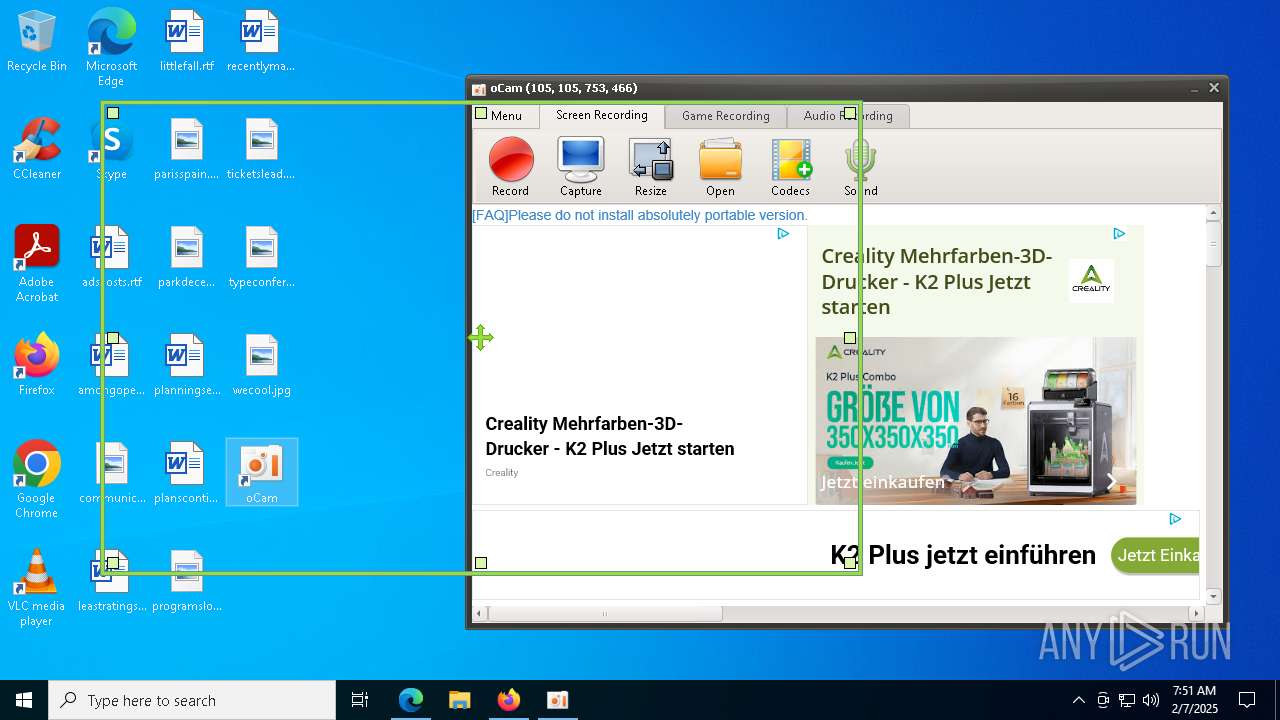Open the volume control in system tray

[x=1151, y=700]
